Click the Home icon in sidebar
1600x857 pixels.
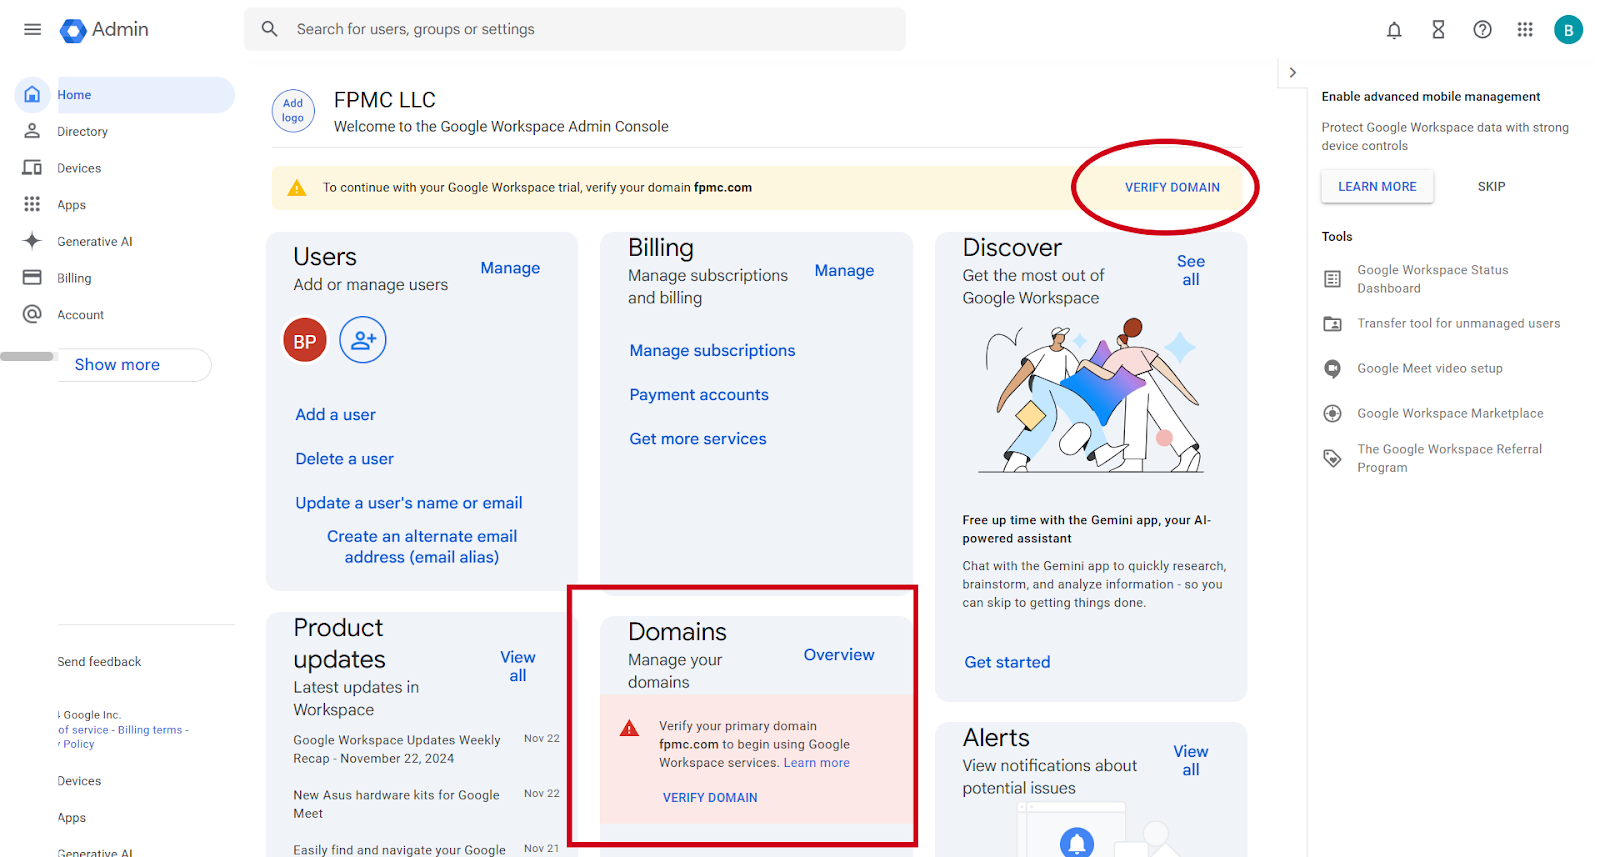click(32, 94)
